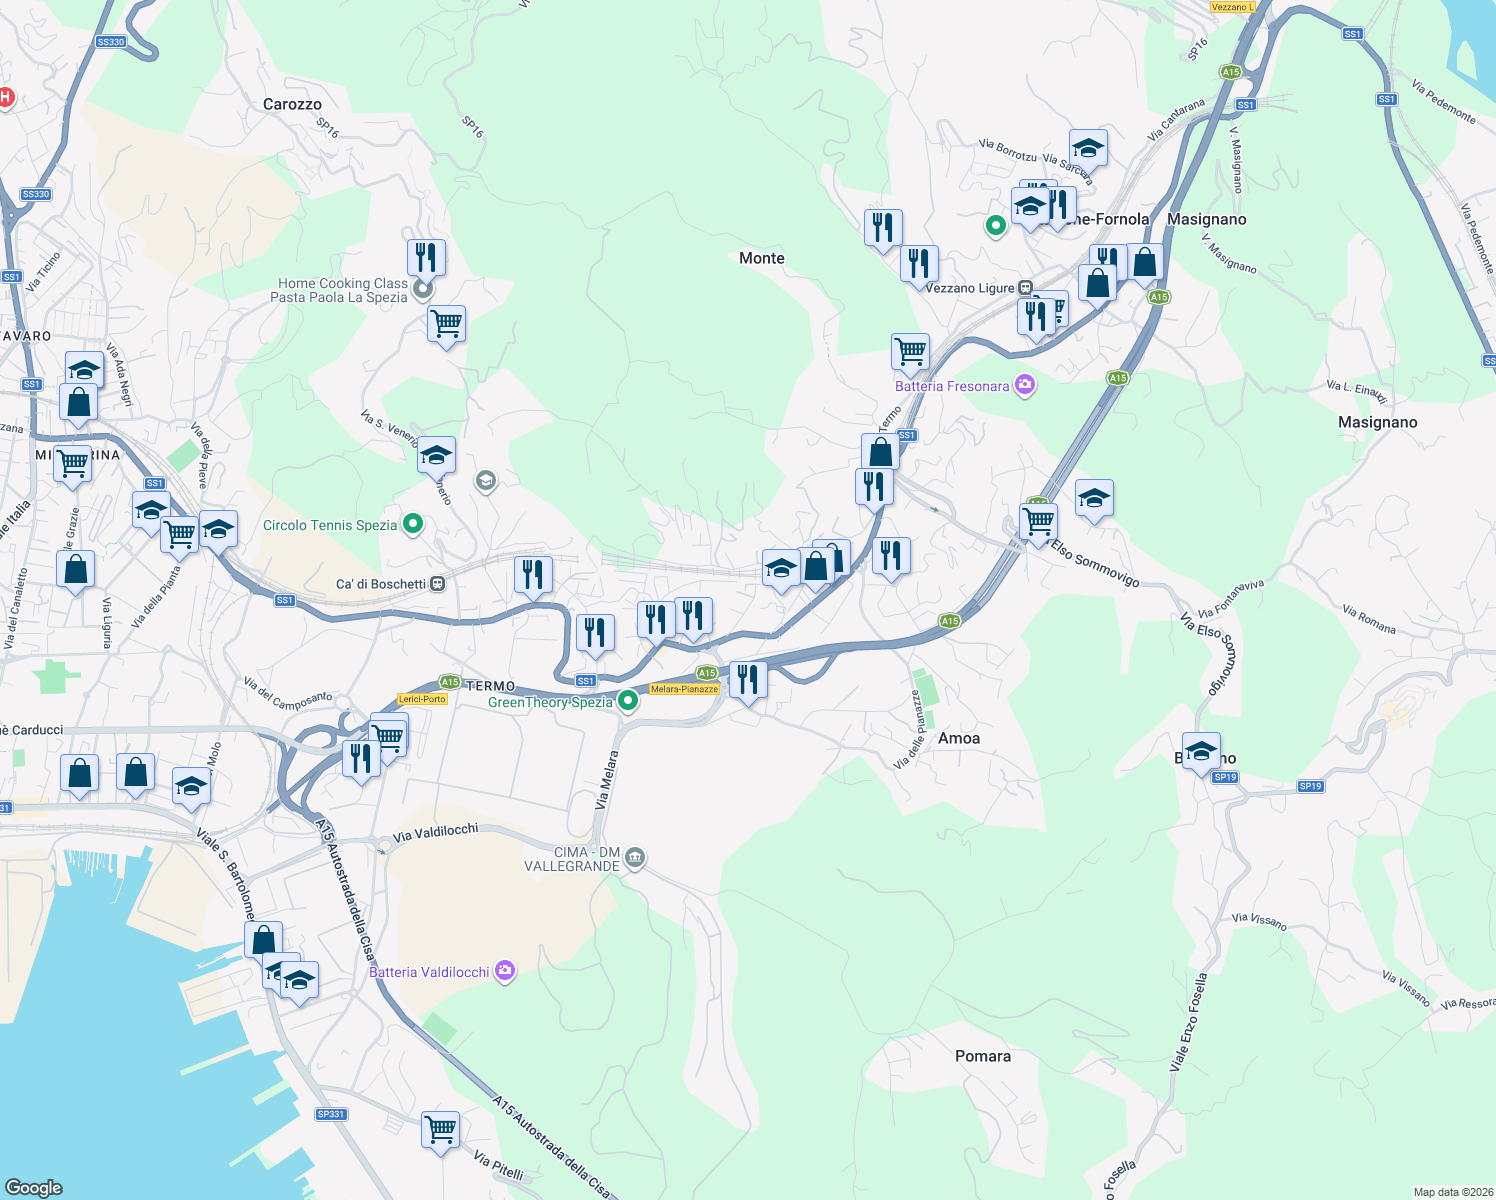This screenshot has width=1496, height=1200.
Task: Select the shopping cart marker near Via Pitelli
Action: click(x=440, y=1131)
